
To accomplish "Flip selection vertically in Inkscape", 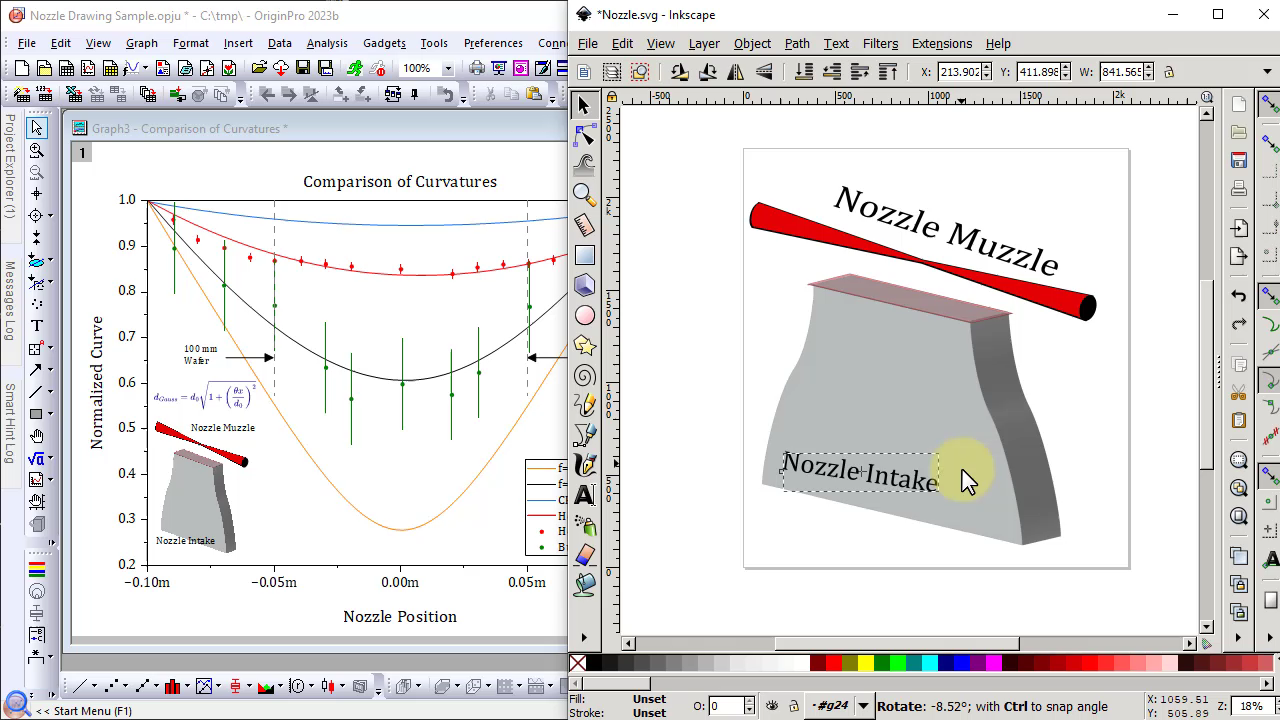I will [765, 72].
